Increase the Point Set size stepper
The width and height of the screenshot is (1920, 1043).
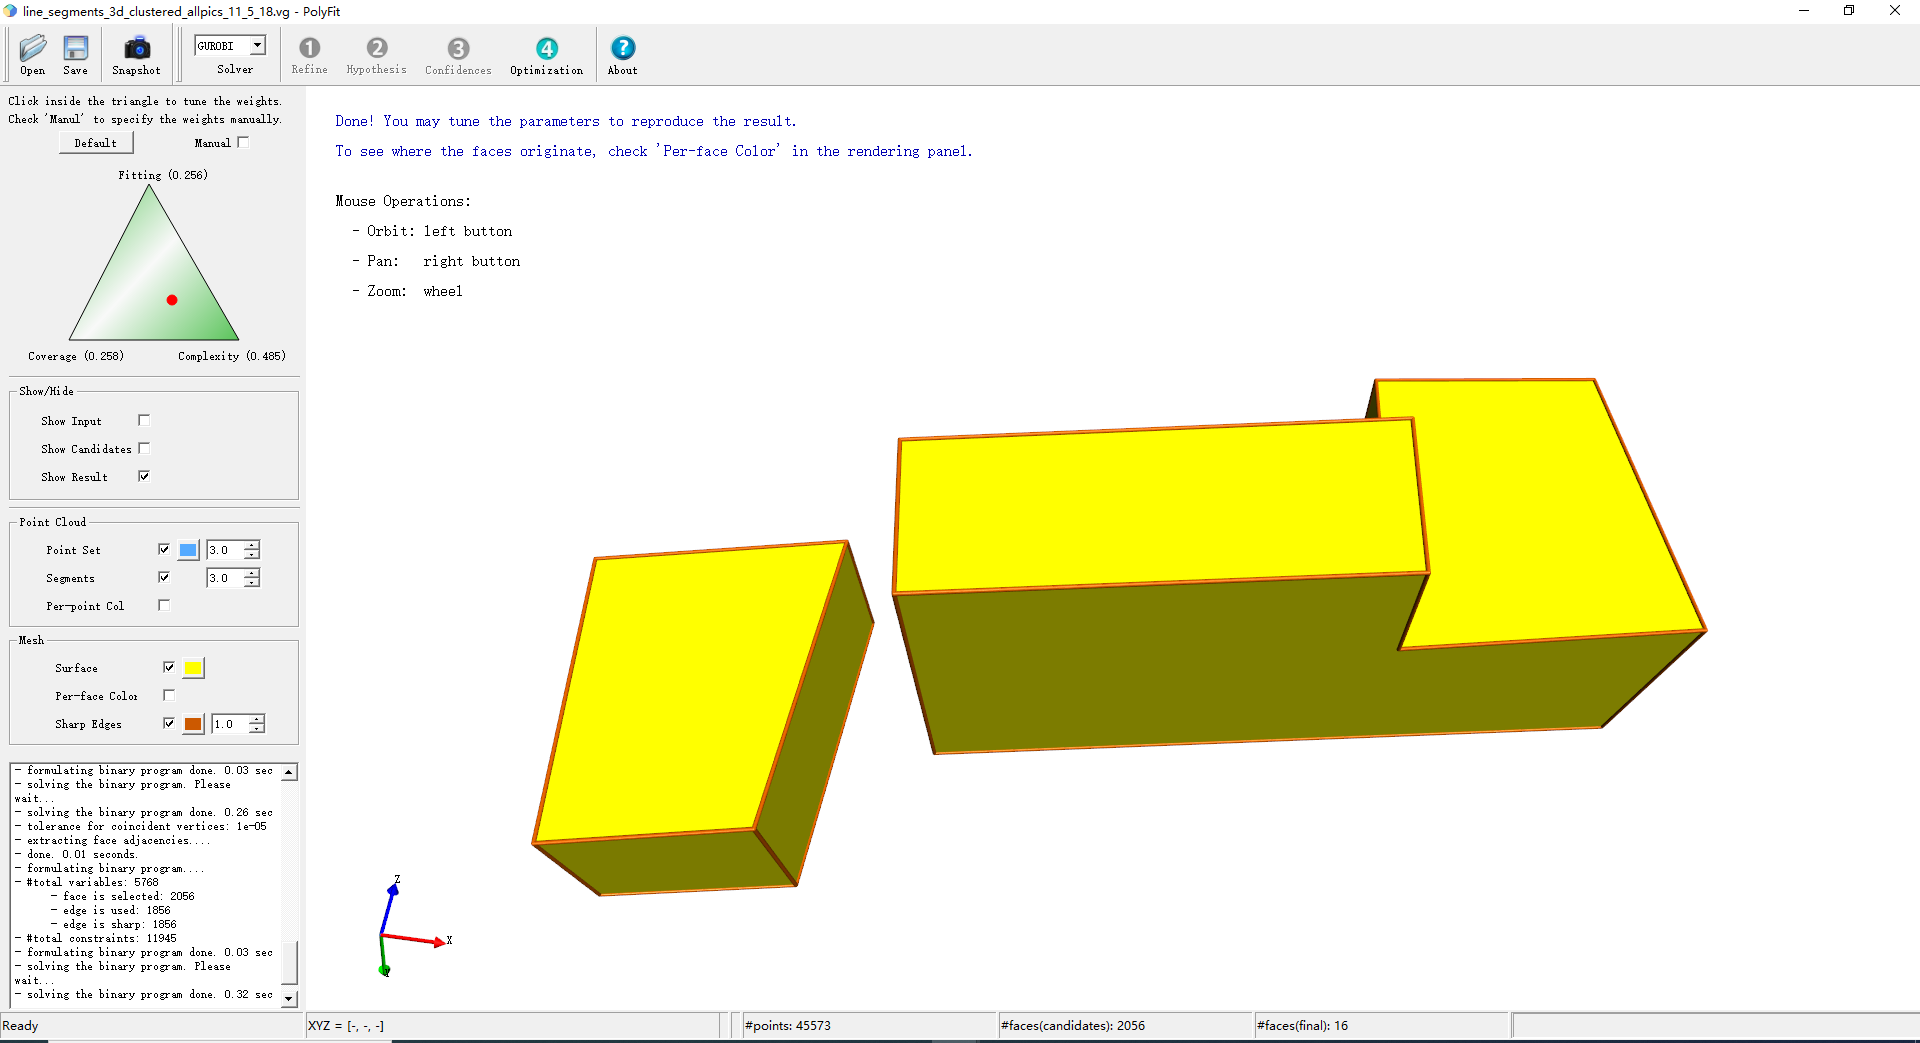252,545
